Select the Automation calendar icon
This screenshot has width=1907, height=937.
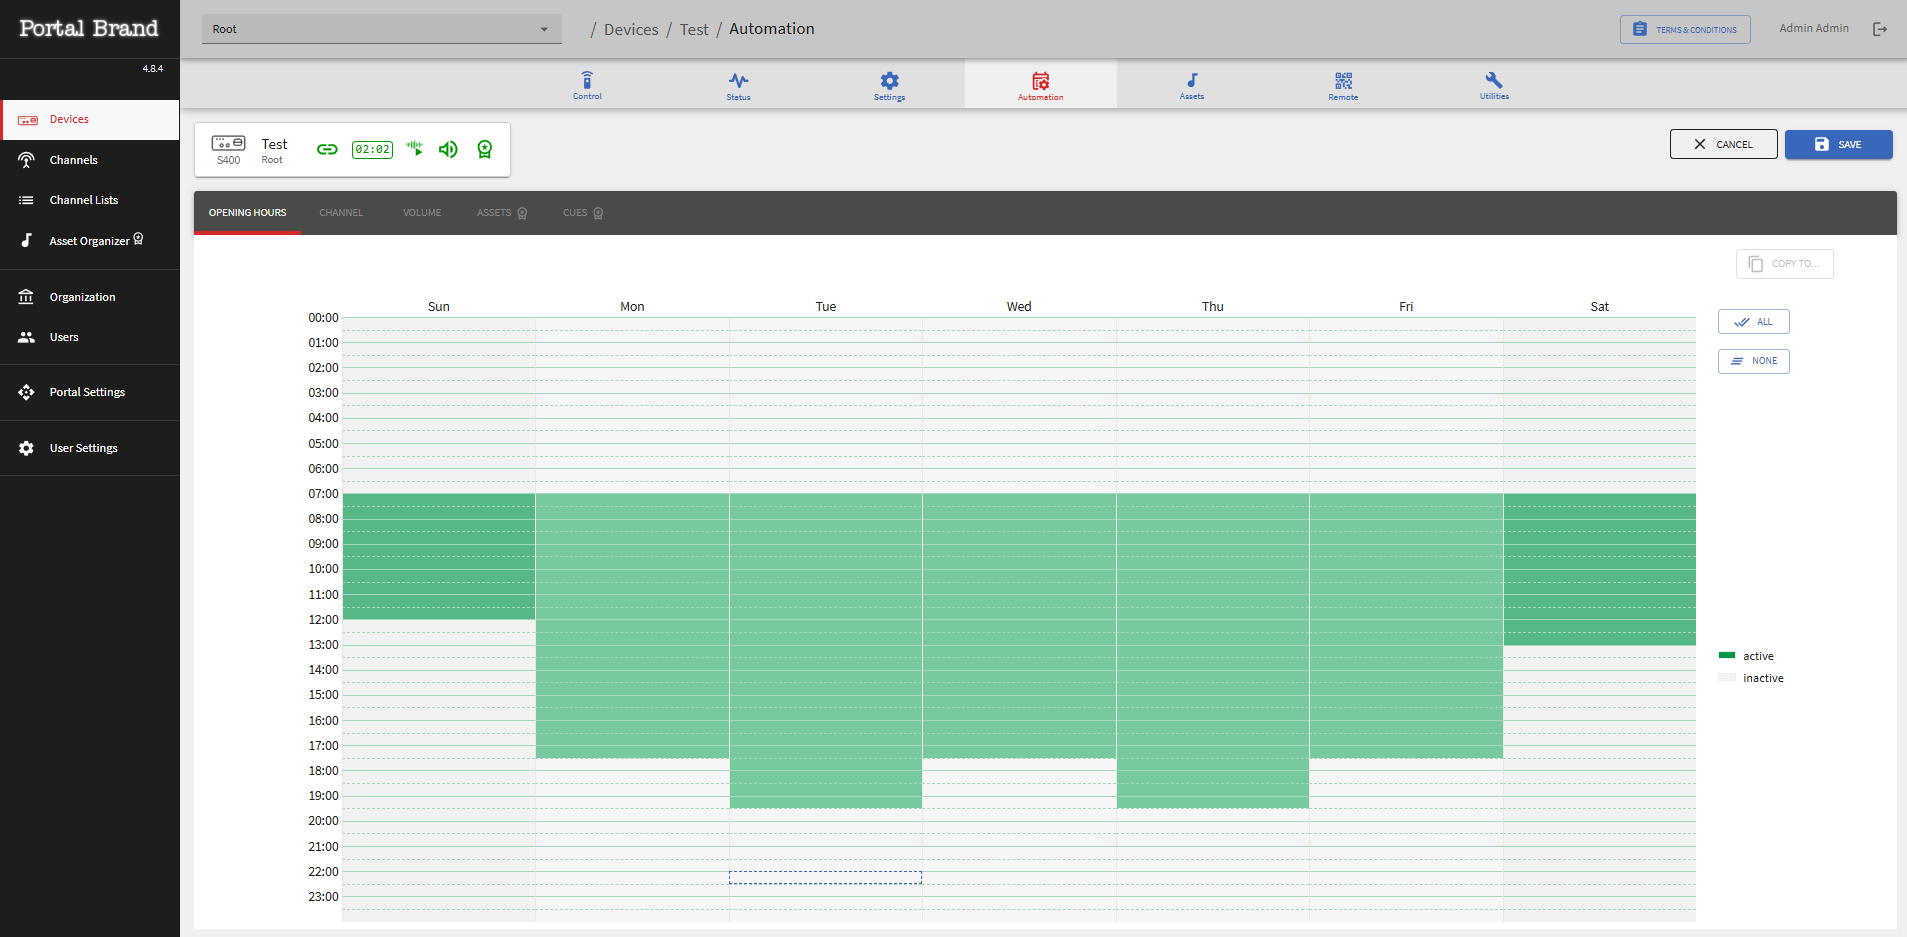[x=1040, y=85]
